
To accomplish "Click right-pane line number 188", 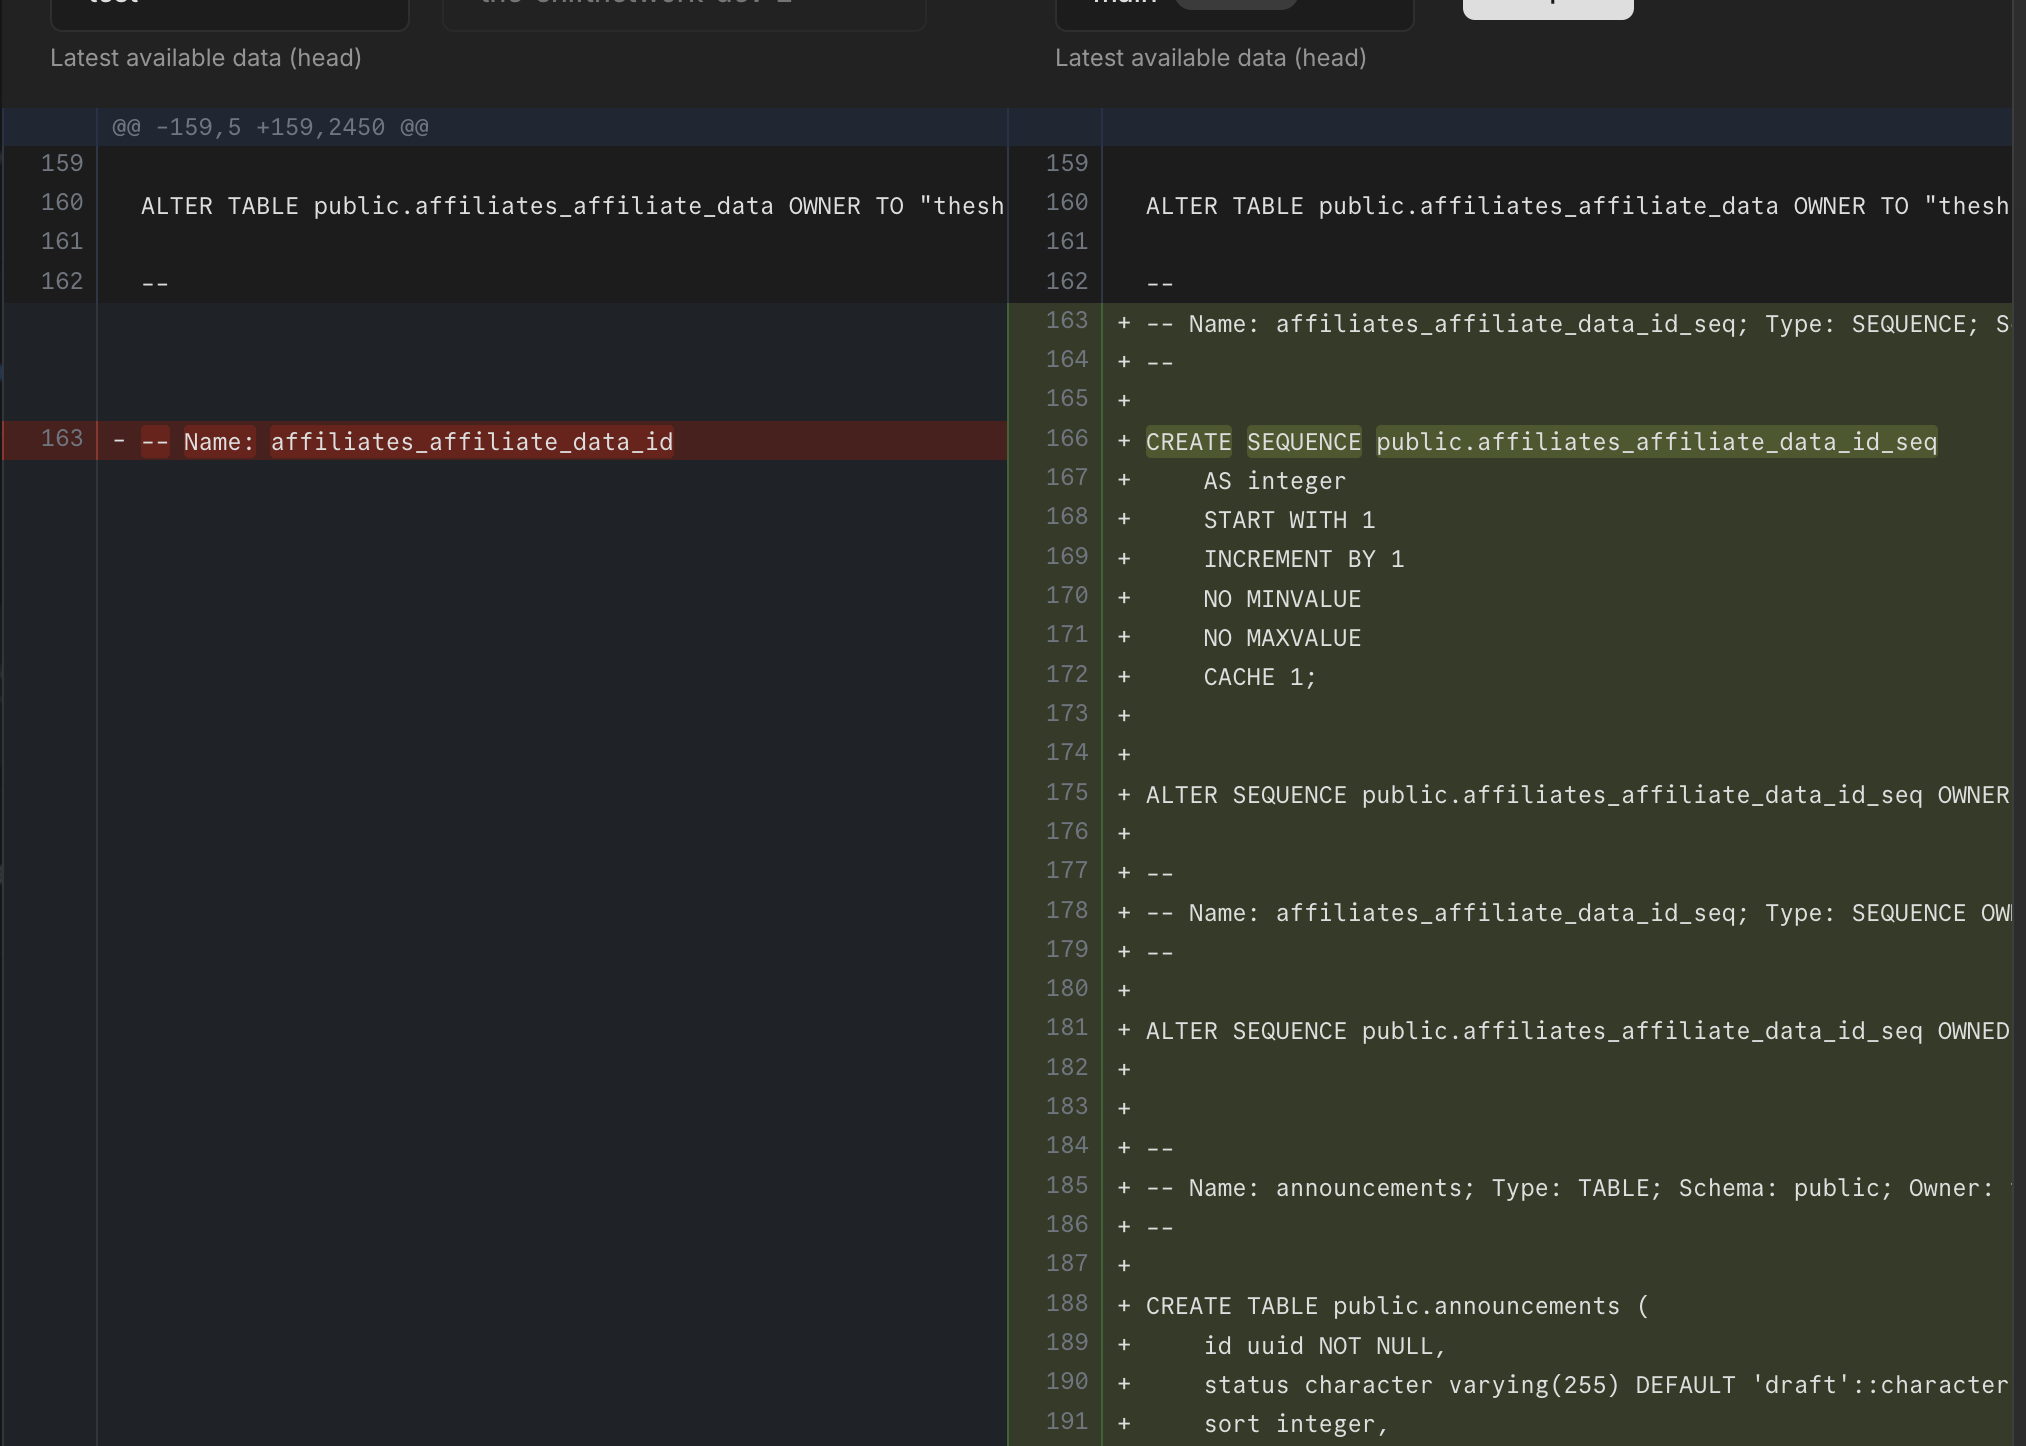I will pyautogui.click(x=1066, y=1304).
